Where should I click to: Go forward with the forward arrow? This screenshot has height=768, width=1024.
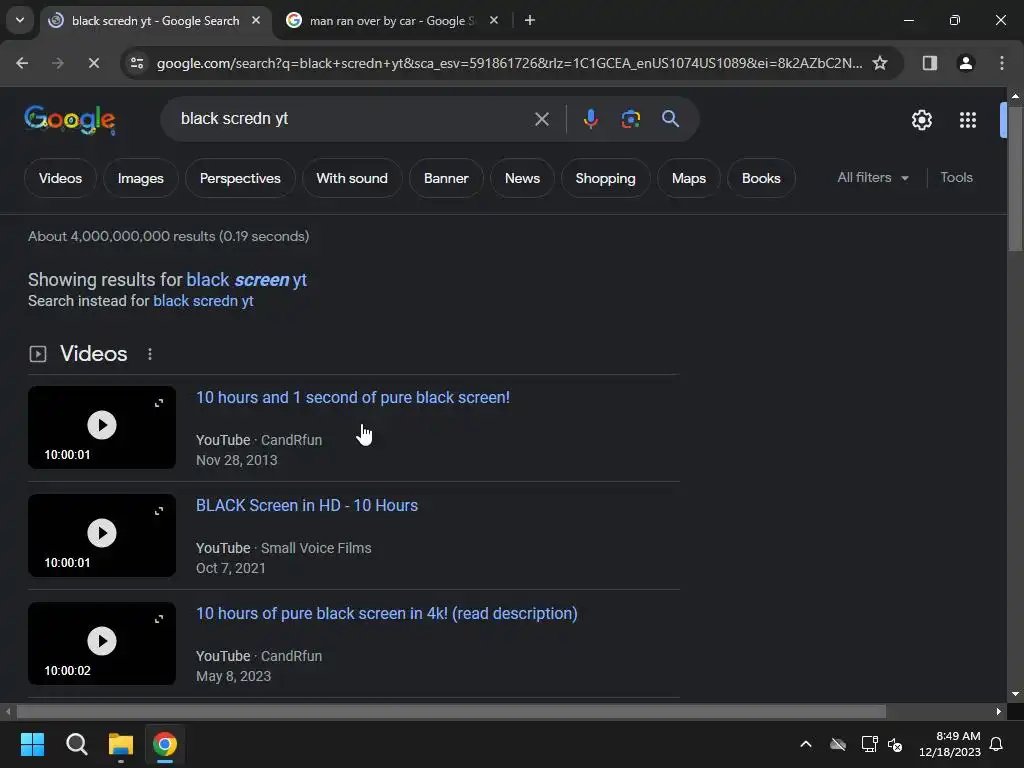(x=57, y=63)
